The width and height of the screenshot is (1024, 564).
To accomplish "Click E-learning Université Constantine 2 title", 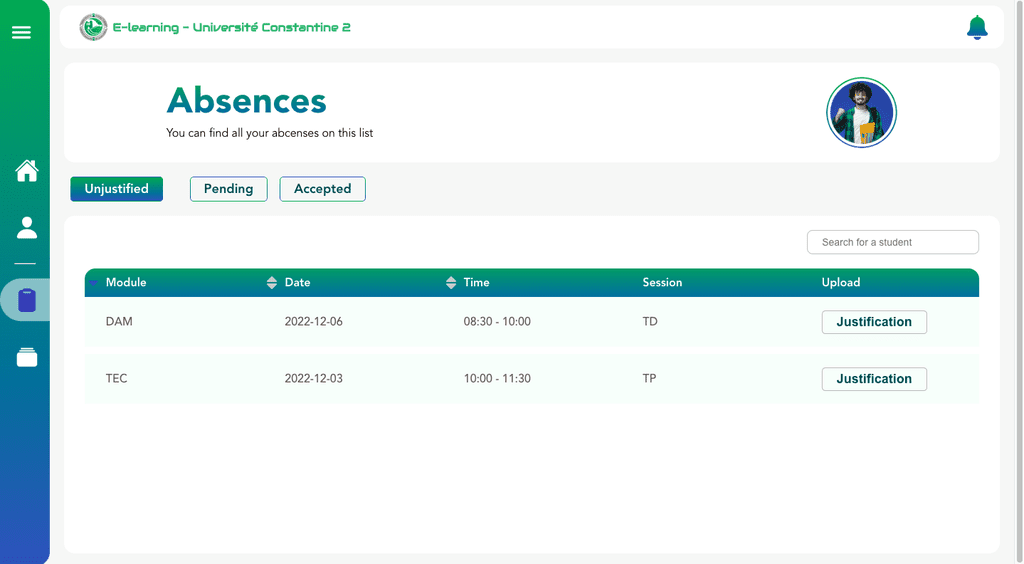I will [232, 27].
